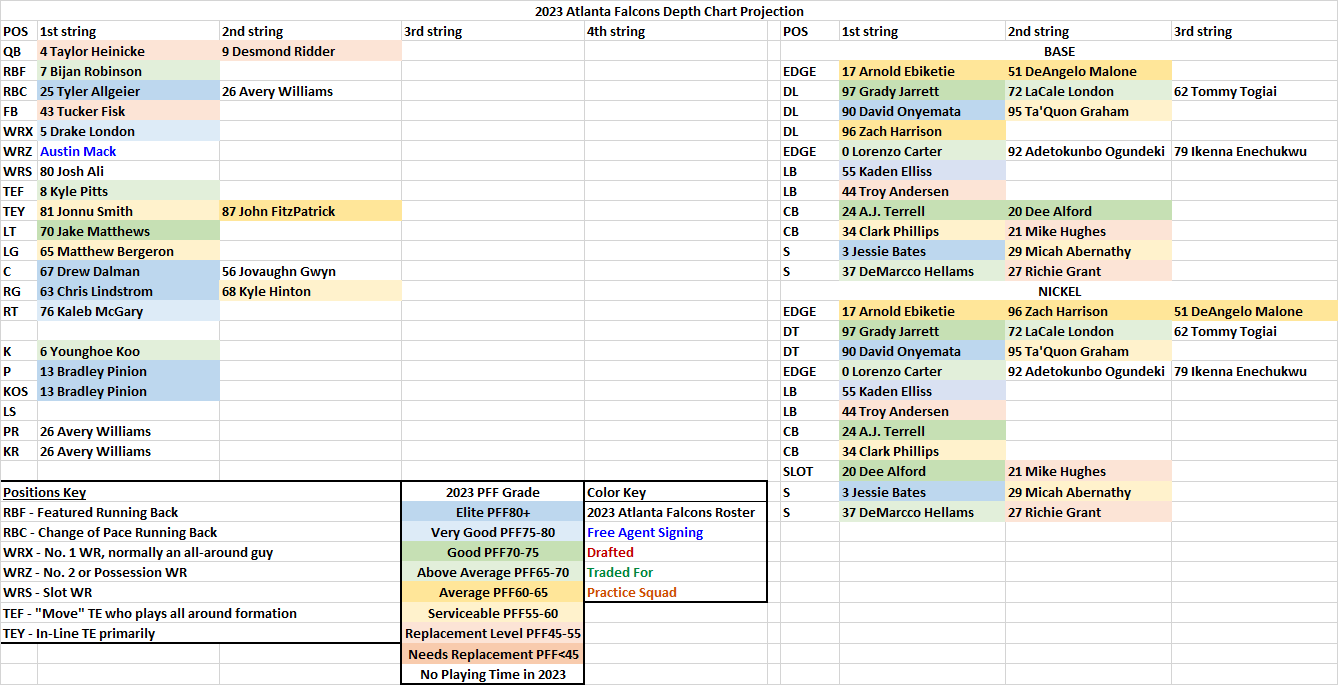Screen dimensions: 1338x685
Task: Click 20 Dee Alford in the SLOT row
Action: coord(922,471)
